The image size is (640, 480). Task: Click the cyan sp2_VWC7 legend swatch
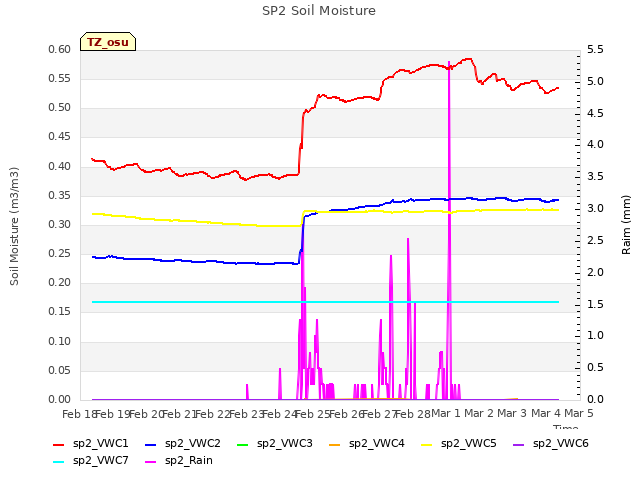click(59, 462)
